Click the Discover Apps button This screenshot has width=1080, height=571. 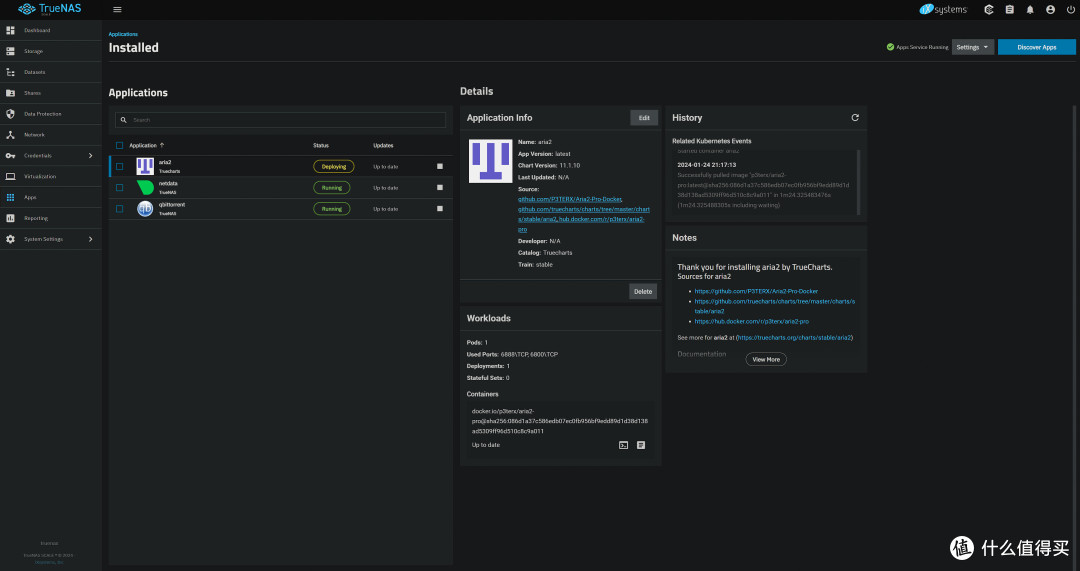1037,48
